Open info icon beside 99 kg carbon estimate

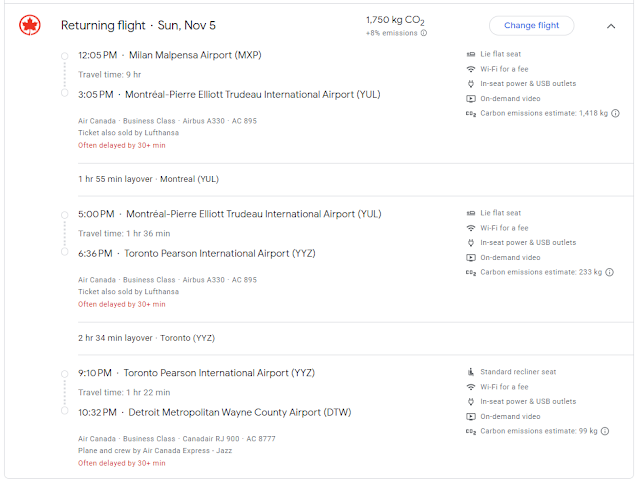tap(605, 431)
